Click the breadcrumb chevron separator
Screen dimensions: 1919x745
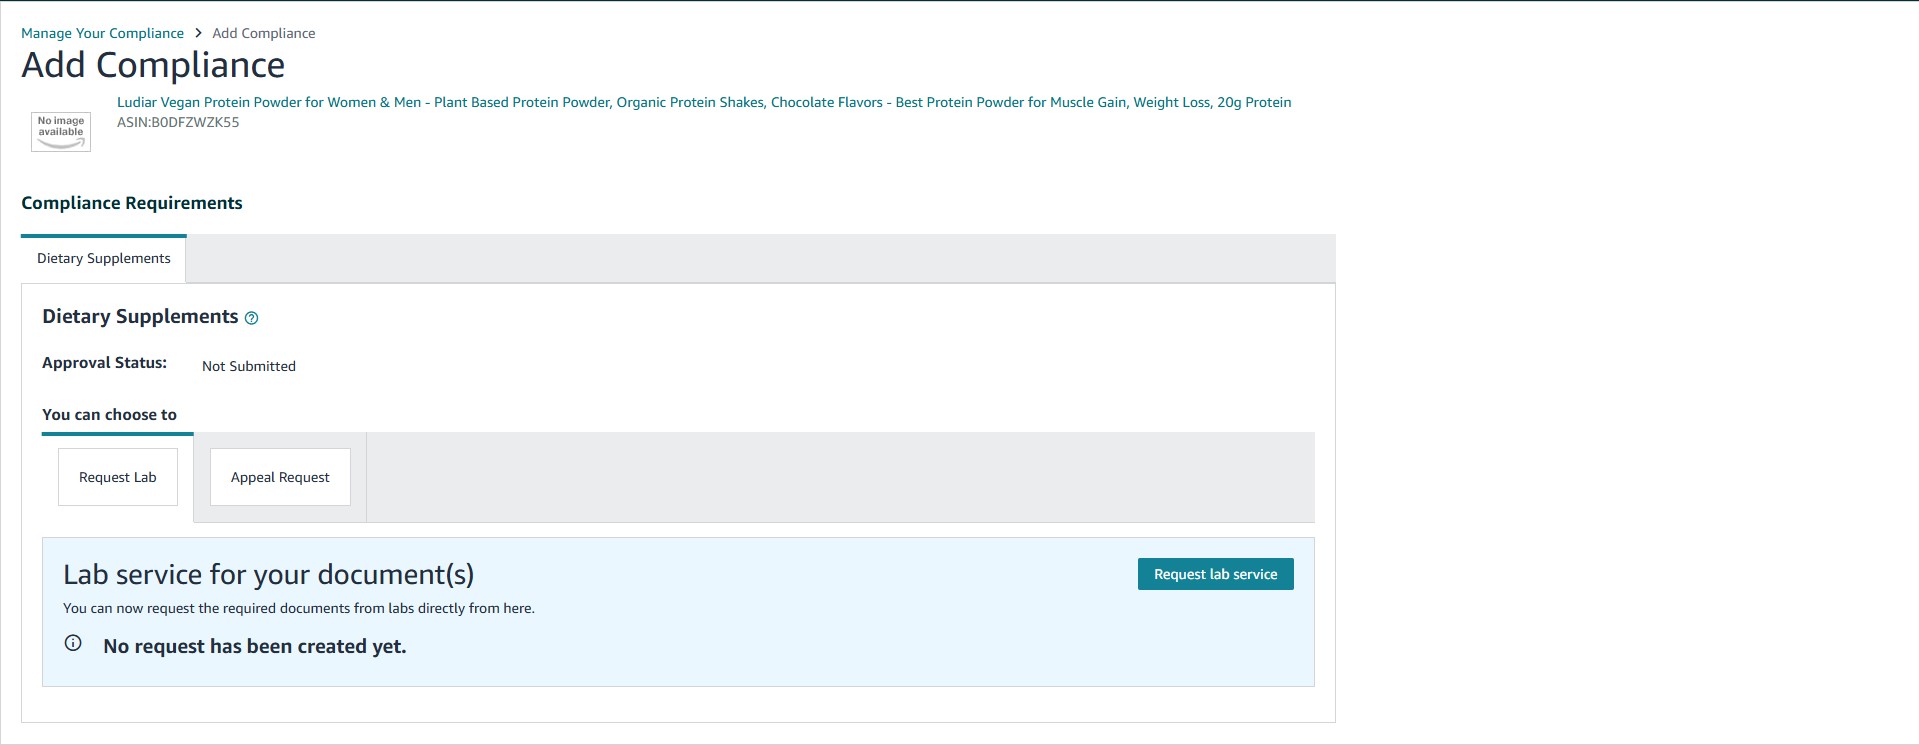click(198, 33)
